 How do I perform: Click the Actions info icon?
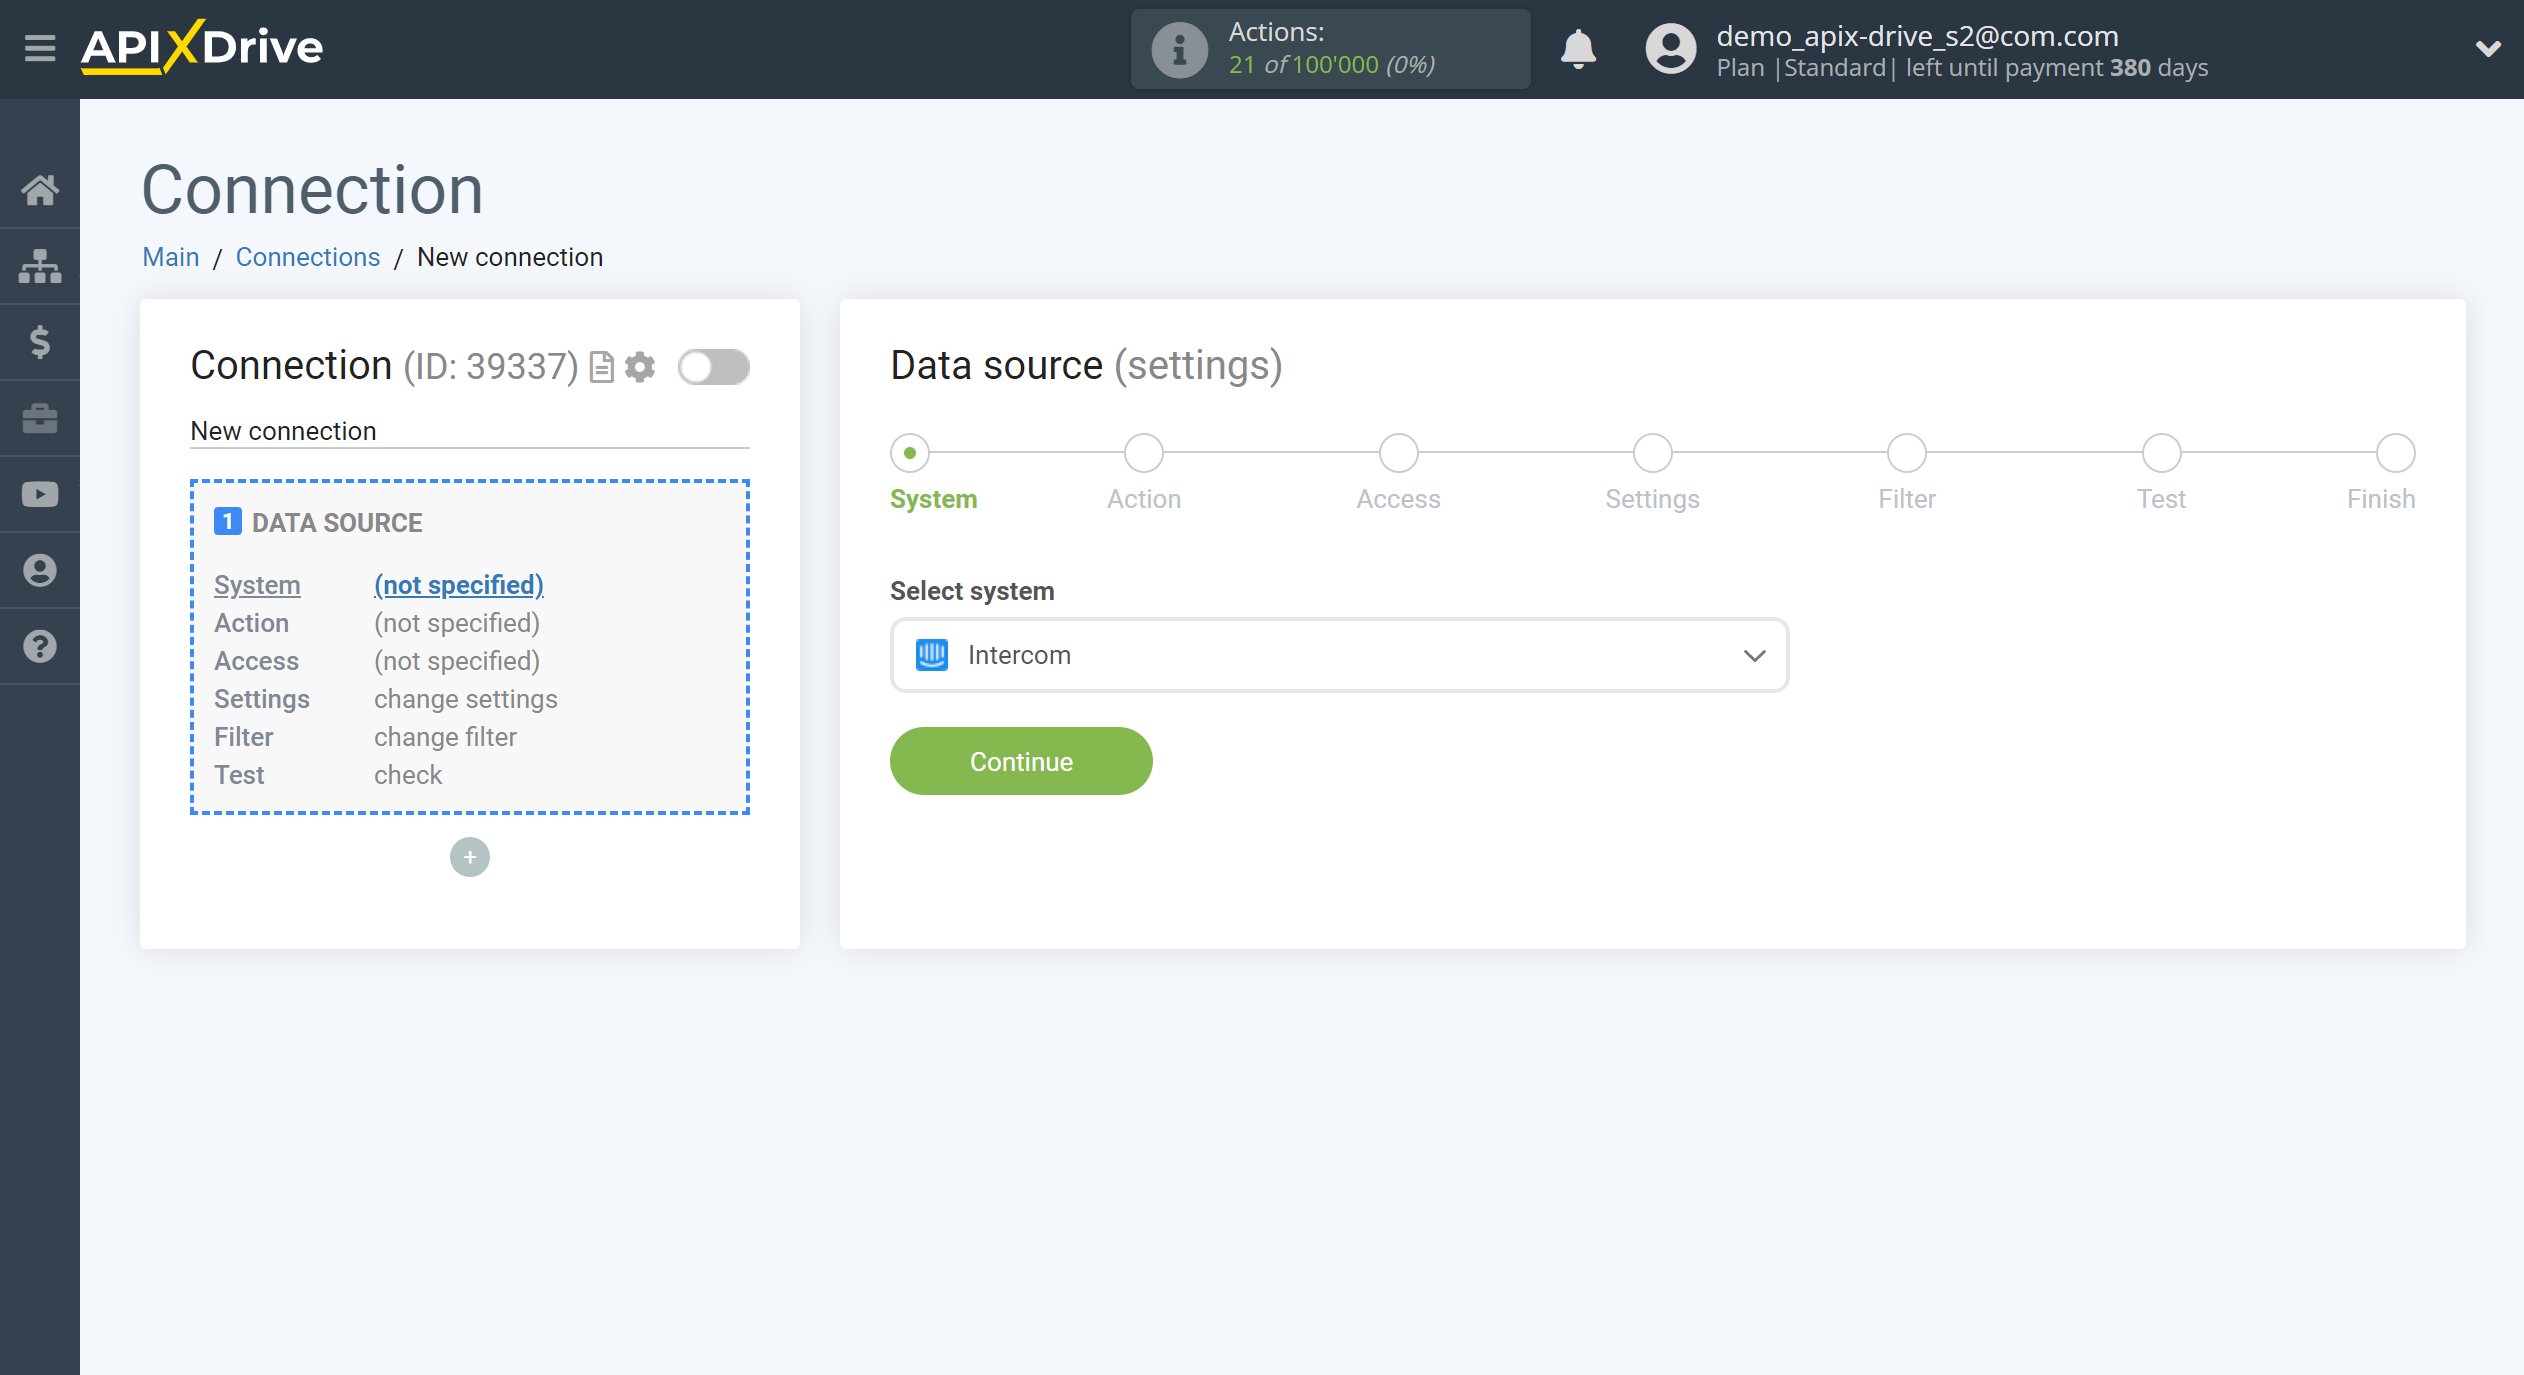[x=1180, y=49]
